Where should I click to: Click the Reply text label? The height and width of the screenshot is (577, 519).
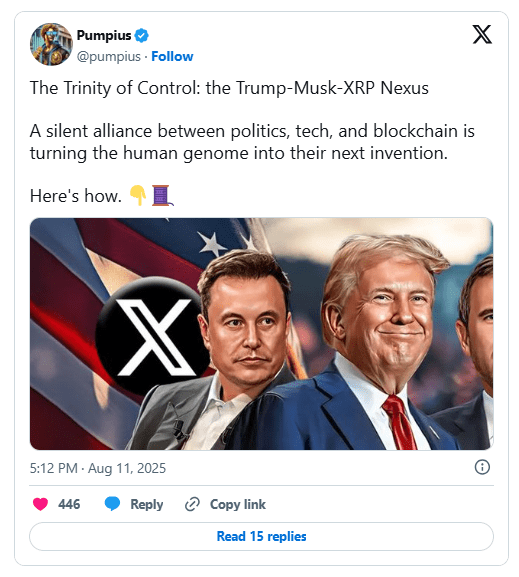tap(146, 504)
